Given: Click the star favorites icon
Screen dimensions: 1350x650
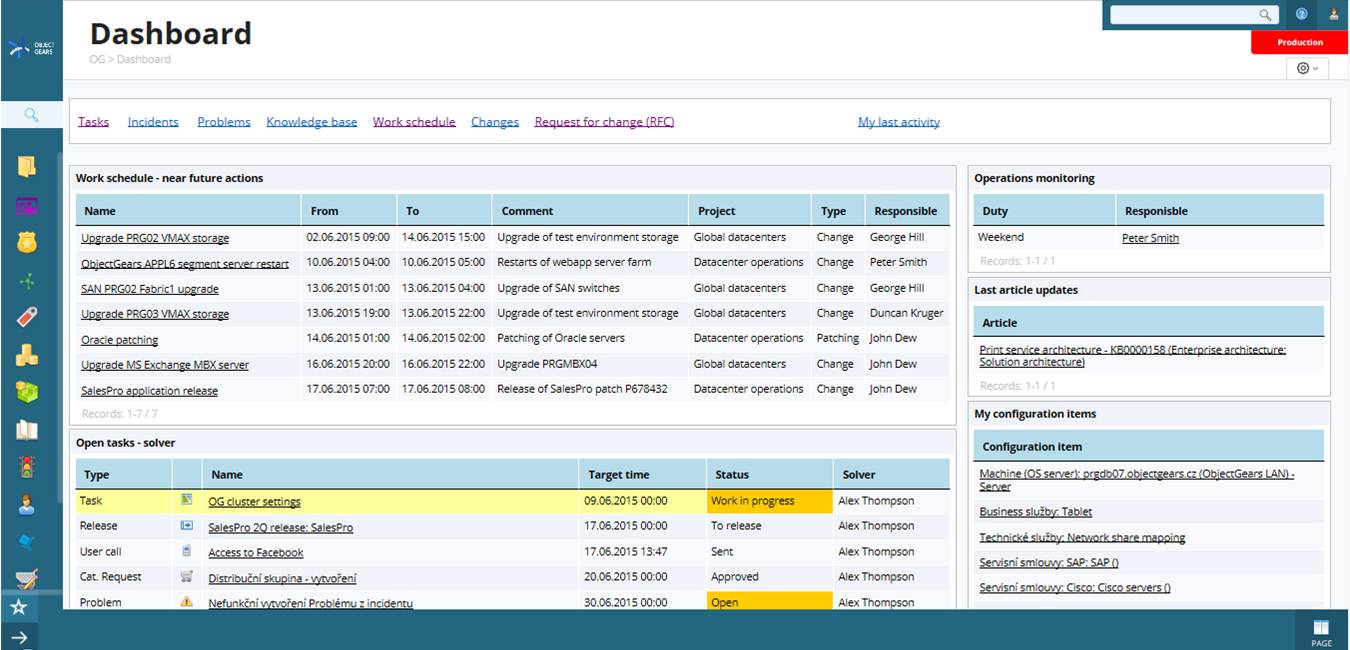Looking at the screenshot, I should 19,607.
